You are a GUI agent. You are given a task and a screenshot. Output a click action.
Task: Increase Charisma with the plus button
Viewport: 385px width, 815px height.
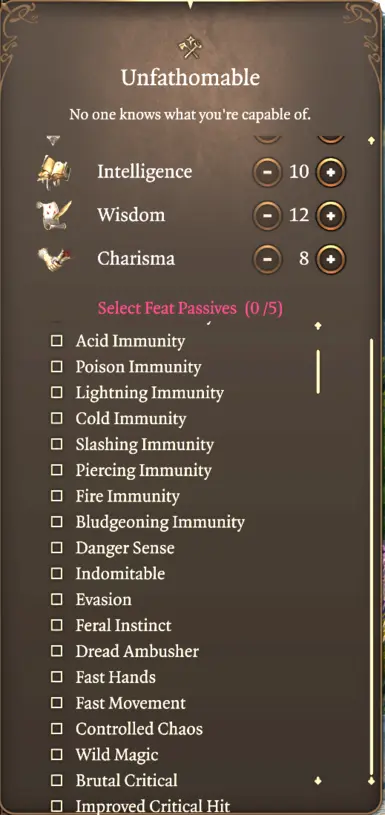331,258
